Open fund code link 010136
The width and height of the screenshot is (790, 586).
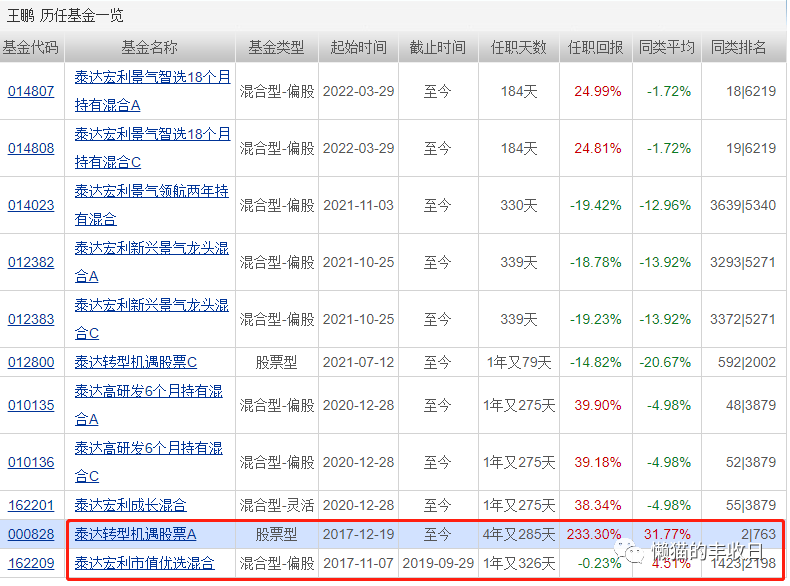coord(31,462)
